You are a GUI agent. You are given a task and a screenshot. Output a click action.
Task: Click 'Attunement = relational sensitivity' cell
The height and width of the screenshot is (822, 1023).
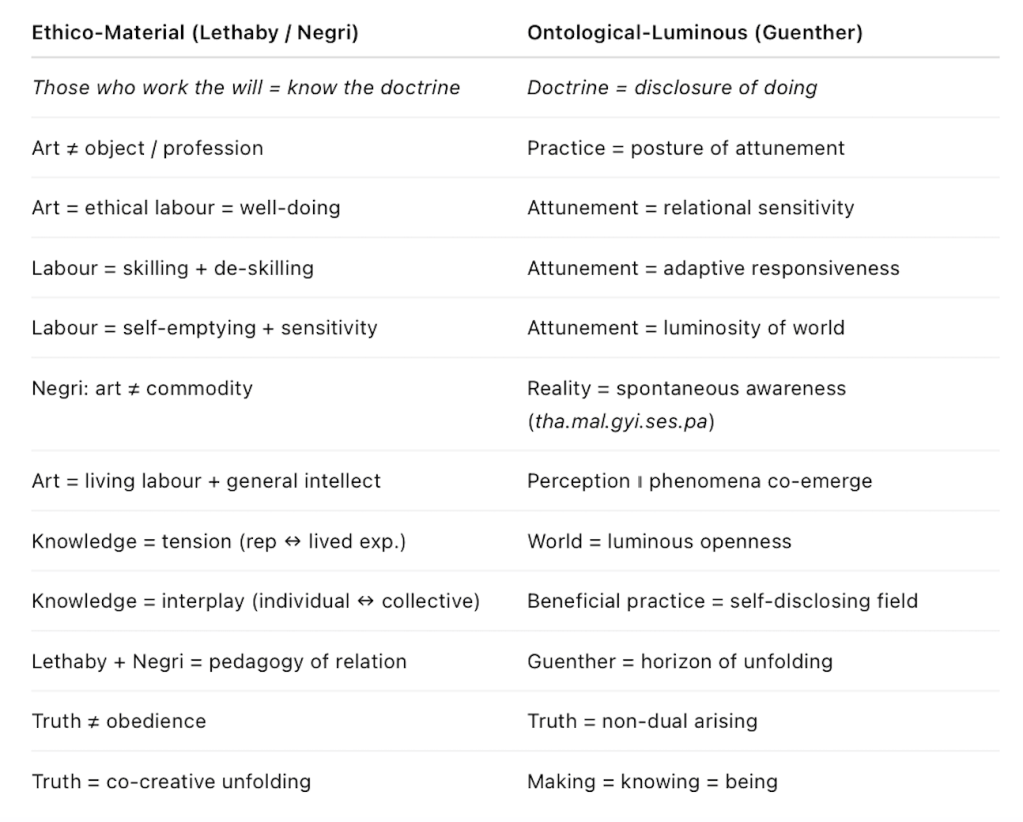pos(691,208)
